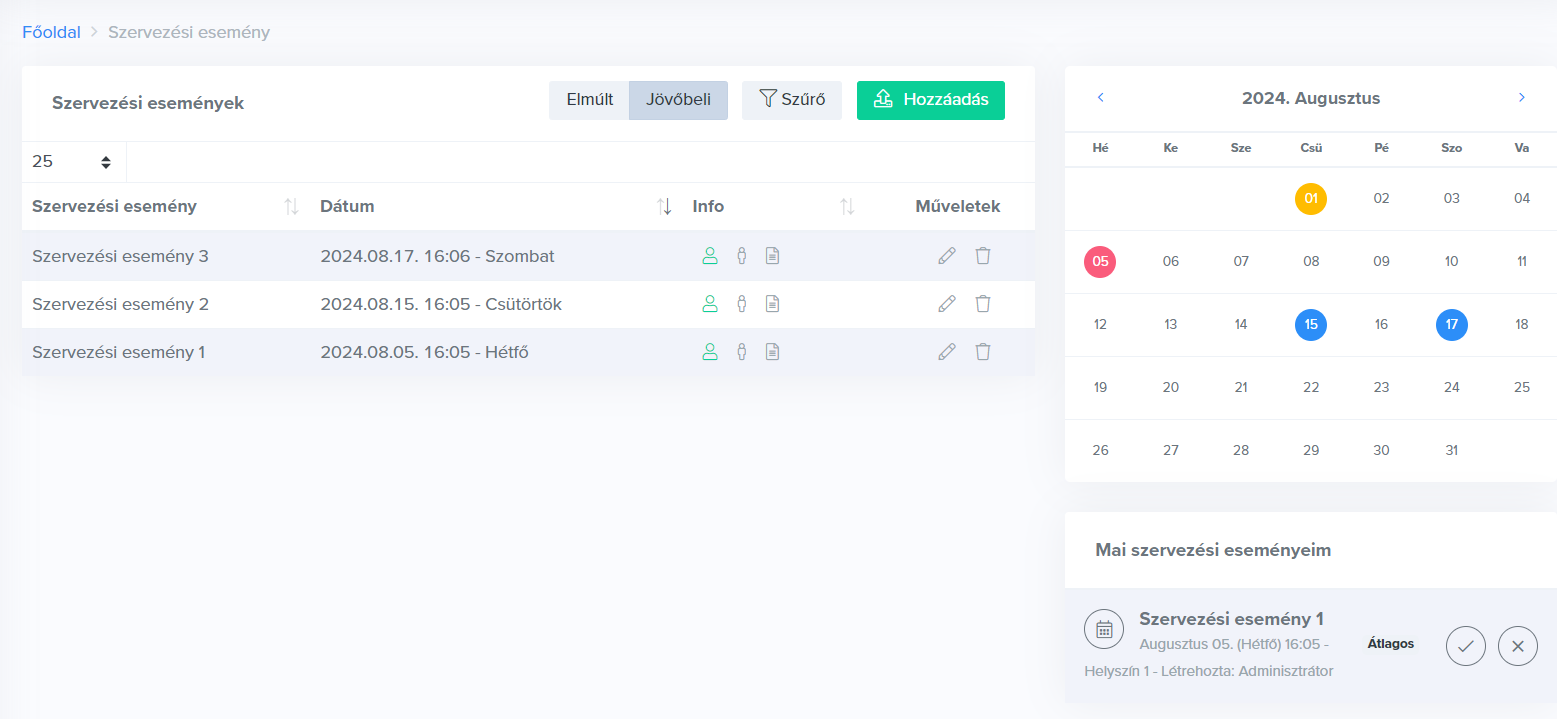Open the Szűrő filter

tap(792, 100)
